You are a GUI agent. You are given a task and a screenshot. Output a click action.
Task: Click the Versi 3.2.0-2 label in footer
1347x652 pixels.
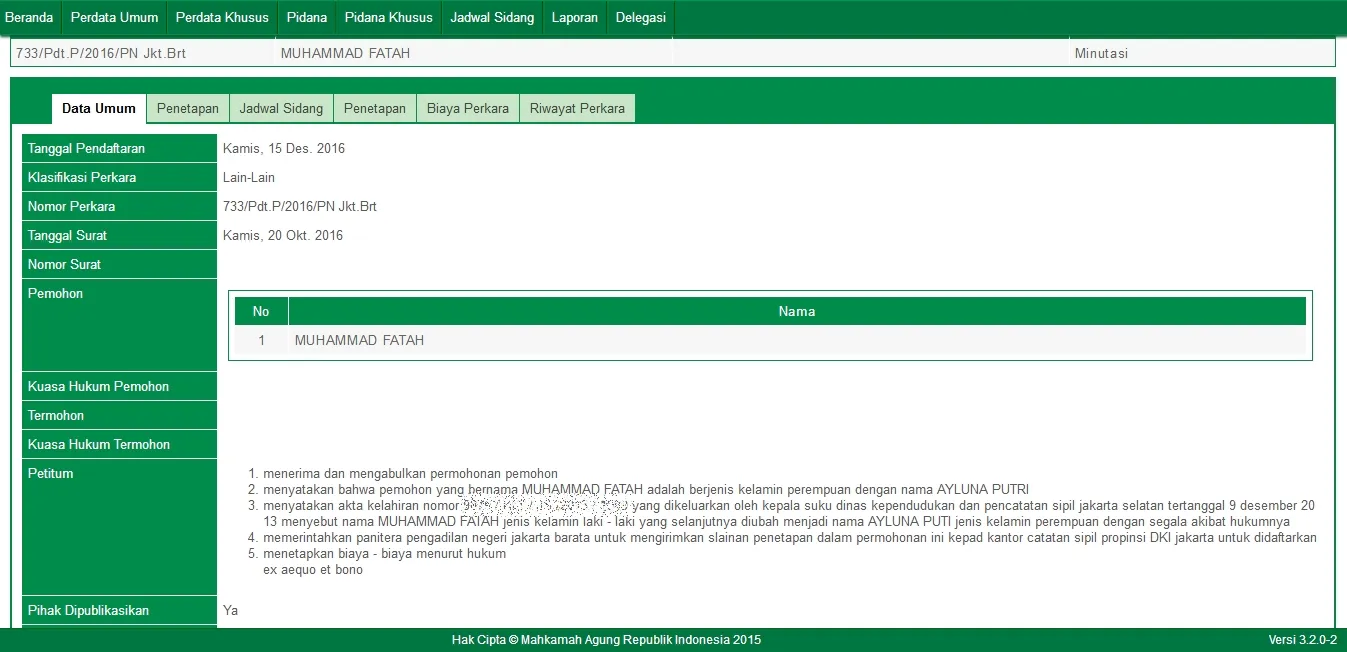1302,640
